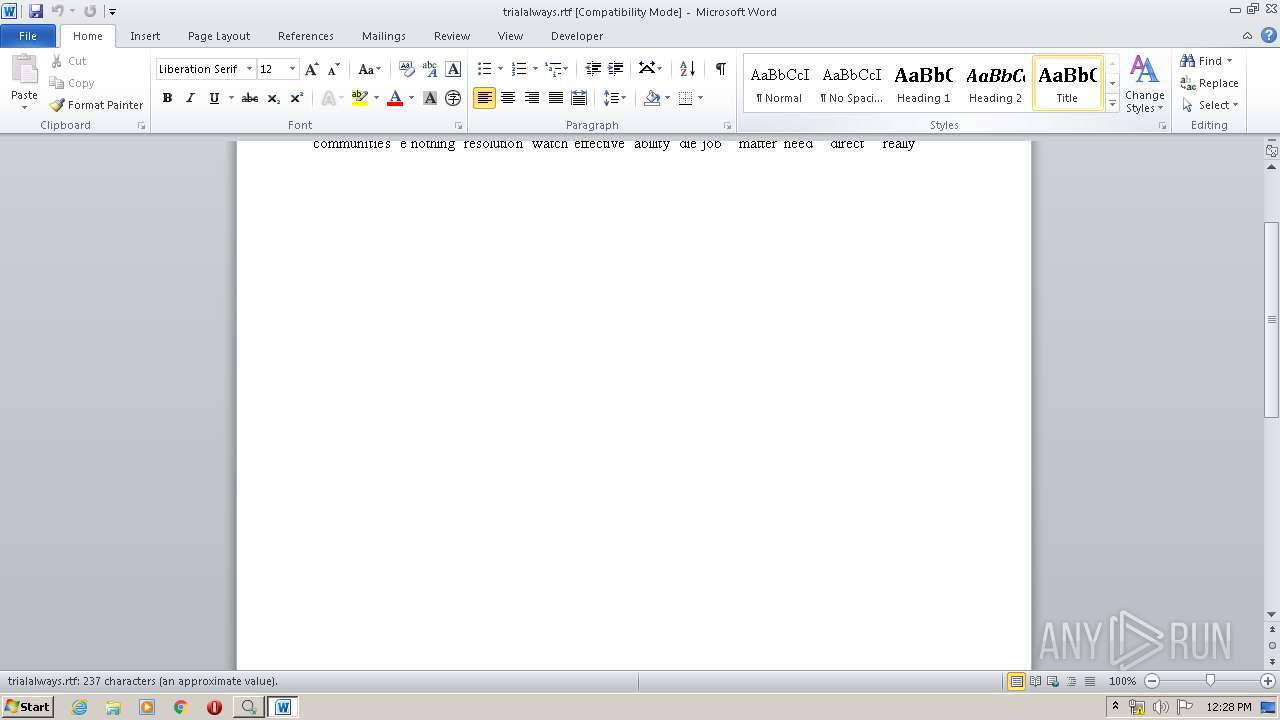The height and width of the screenshot is (720, 1280).
Task: Click the Bullets list icon
Action: click(485, 69)
